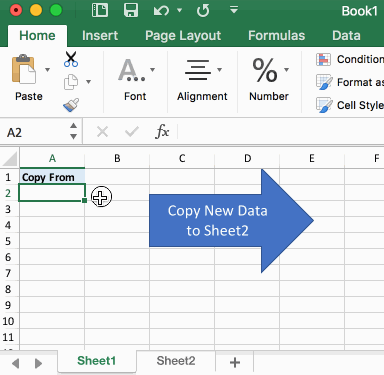Screen dimensions: 384x375
Task: Click the Undo arrow icon
Action: [x=161, y=11]
